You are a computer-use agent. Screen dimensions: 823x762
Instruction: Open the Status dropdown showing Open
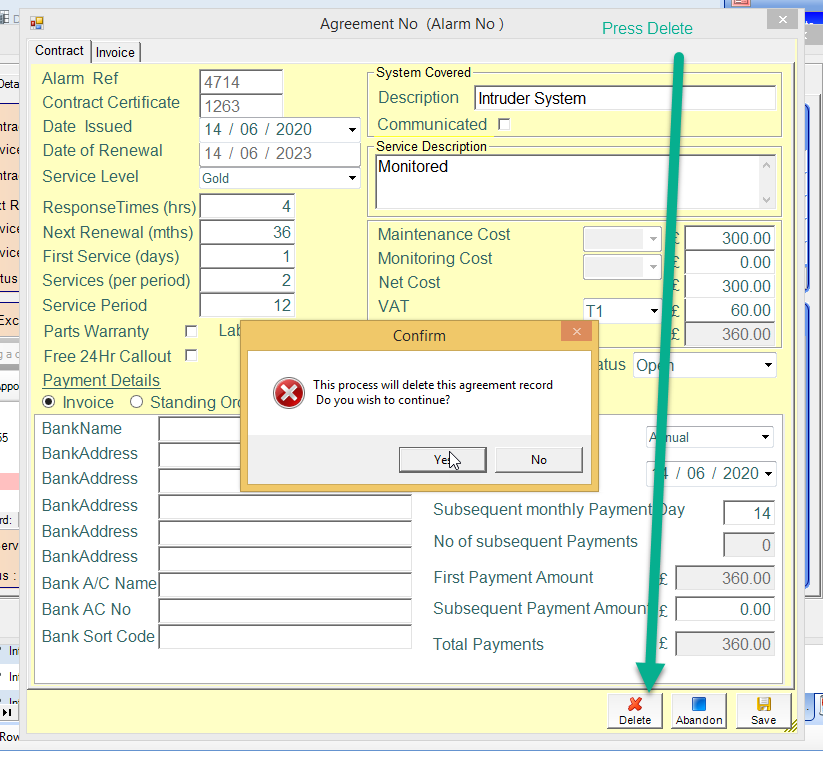click(x=768, y=365)
